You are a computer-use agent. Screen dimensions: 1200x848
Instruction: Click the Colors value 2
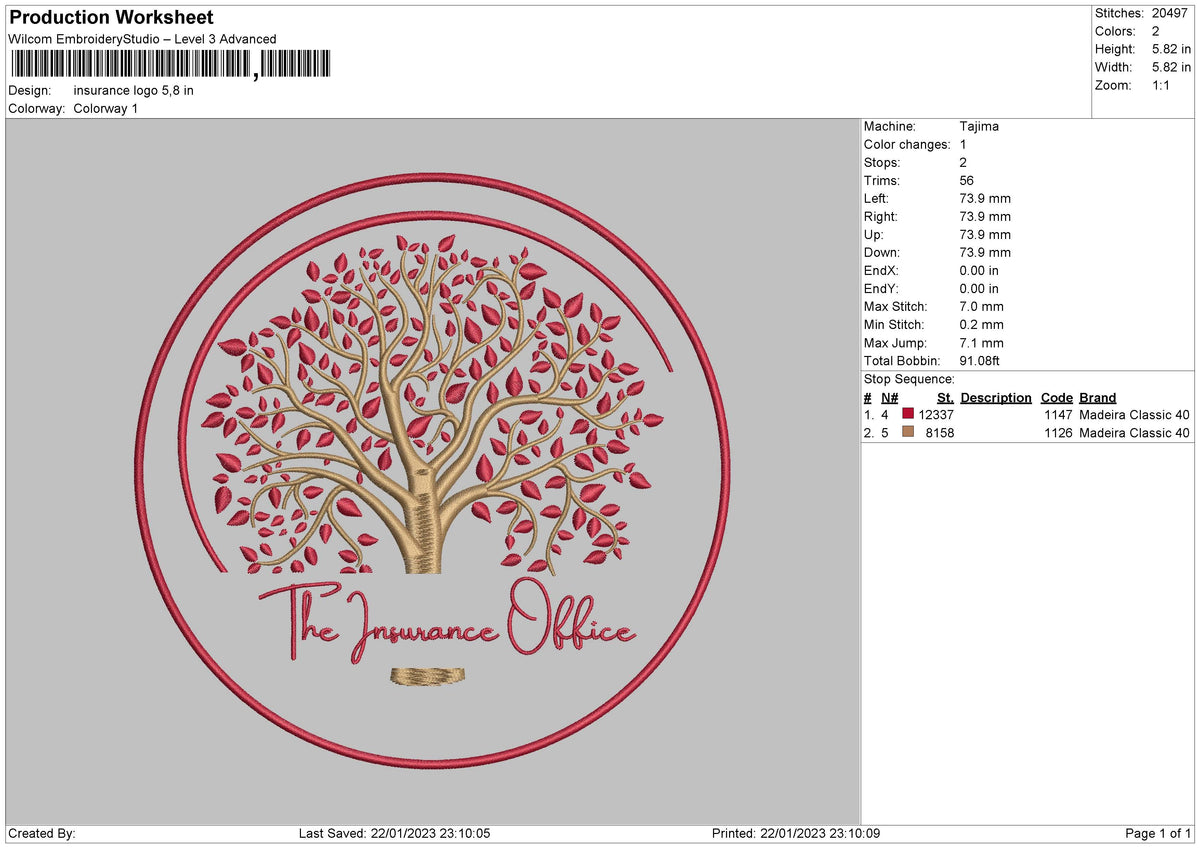(1156, 31)
